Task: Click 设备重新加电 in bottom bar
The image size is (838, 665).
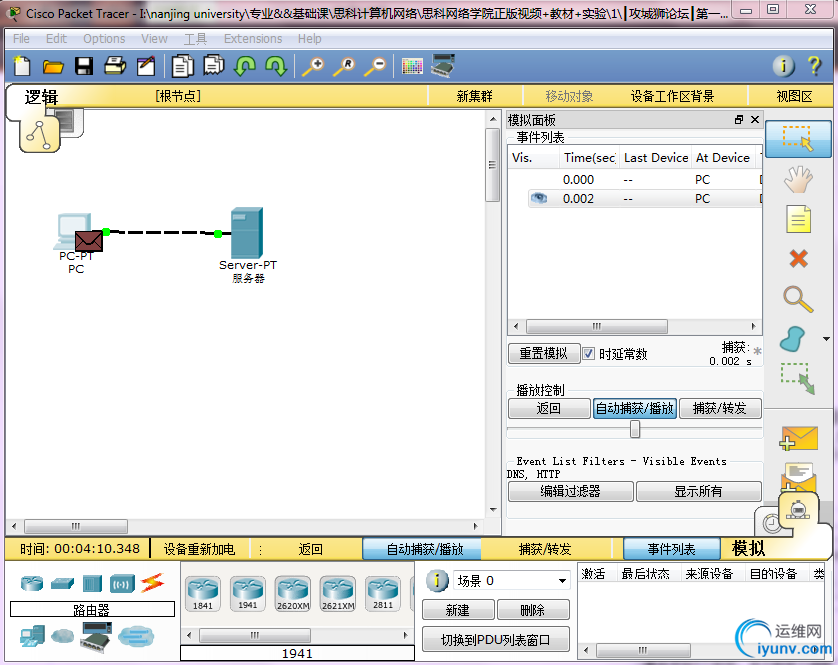Action: point(199,549)
